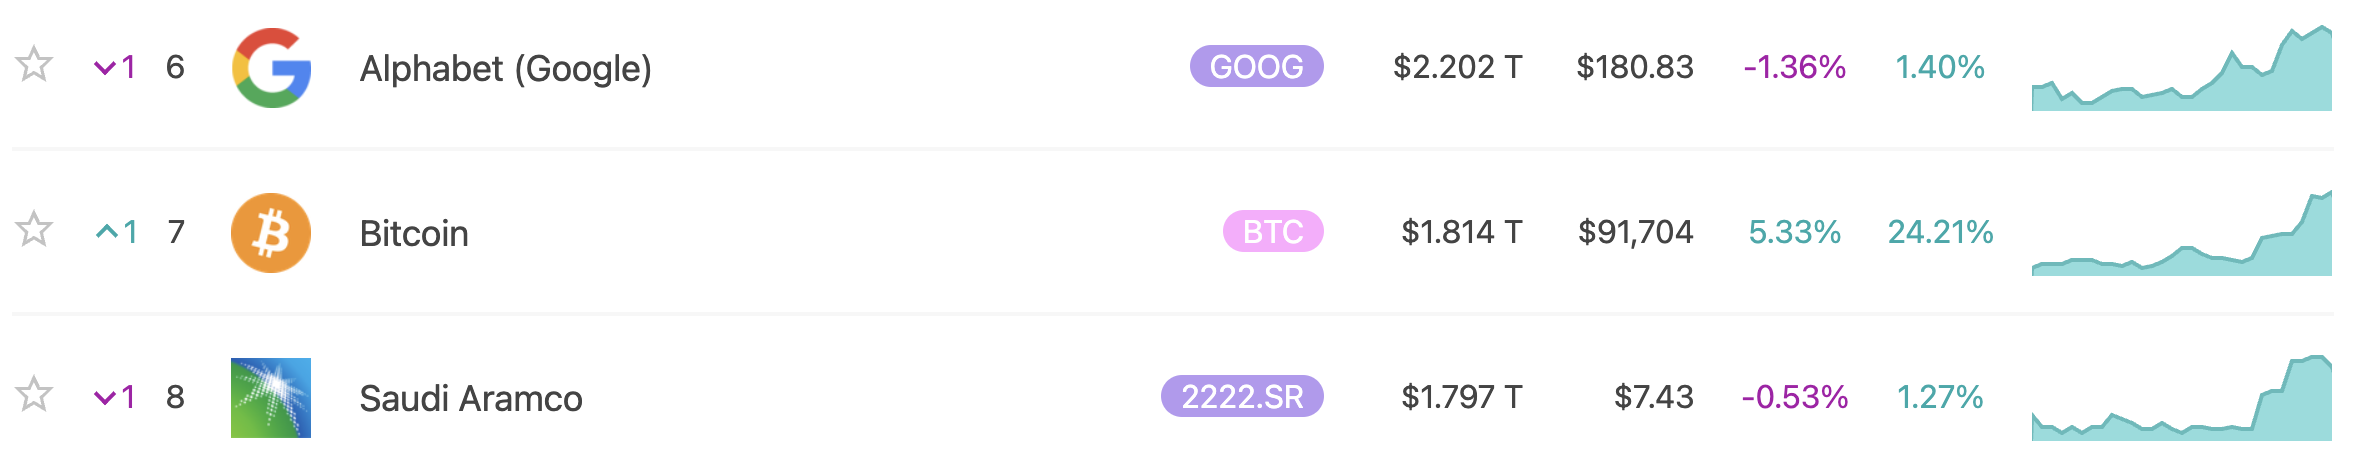Image resolution: width=2362 pixels, height=476 pixels.
Task: Click the rank-down arrow beside Alphabet
Action: point(105,68)
